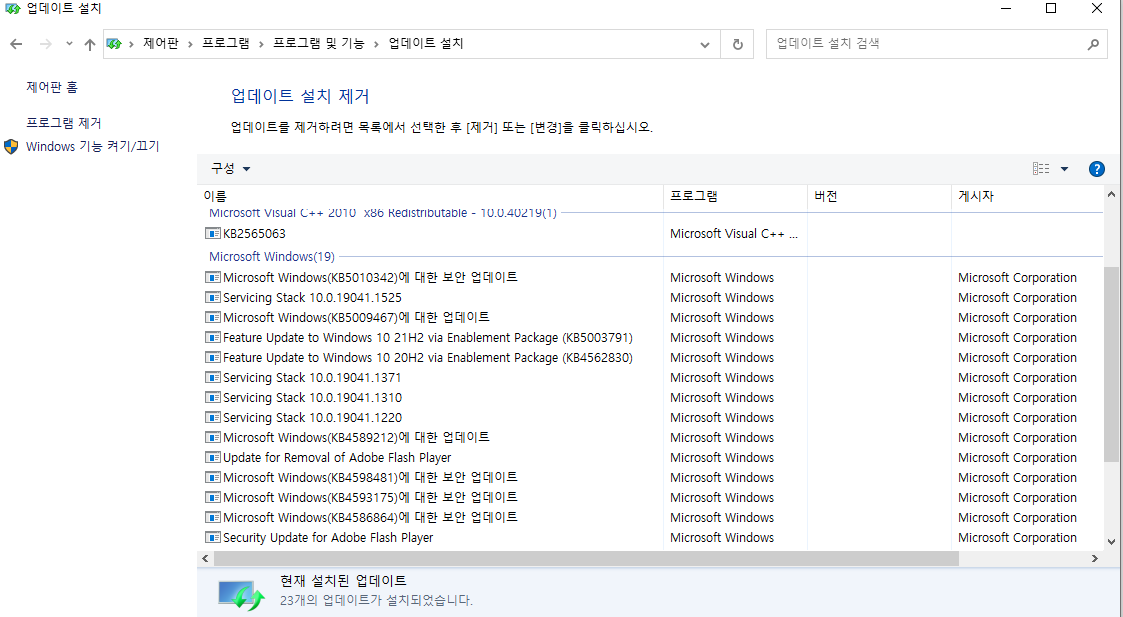Collapse the Microsoft Windows(19) group

point(271,257)
